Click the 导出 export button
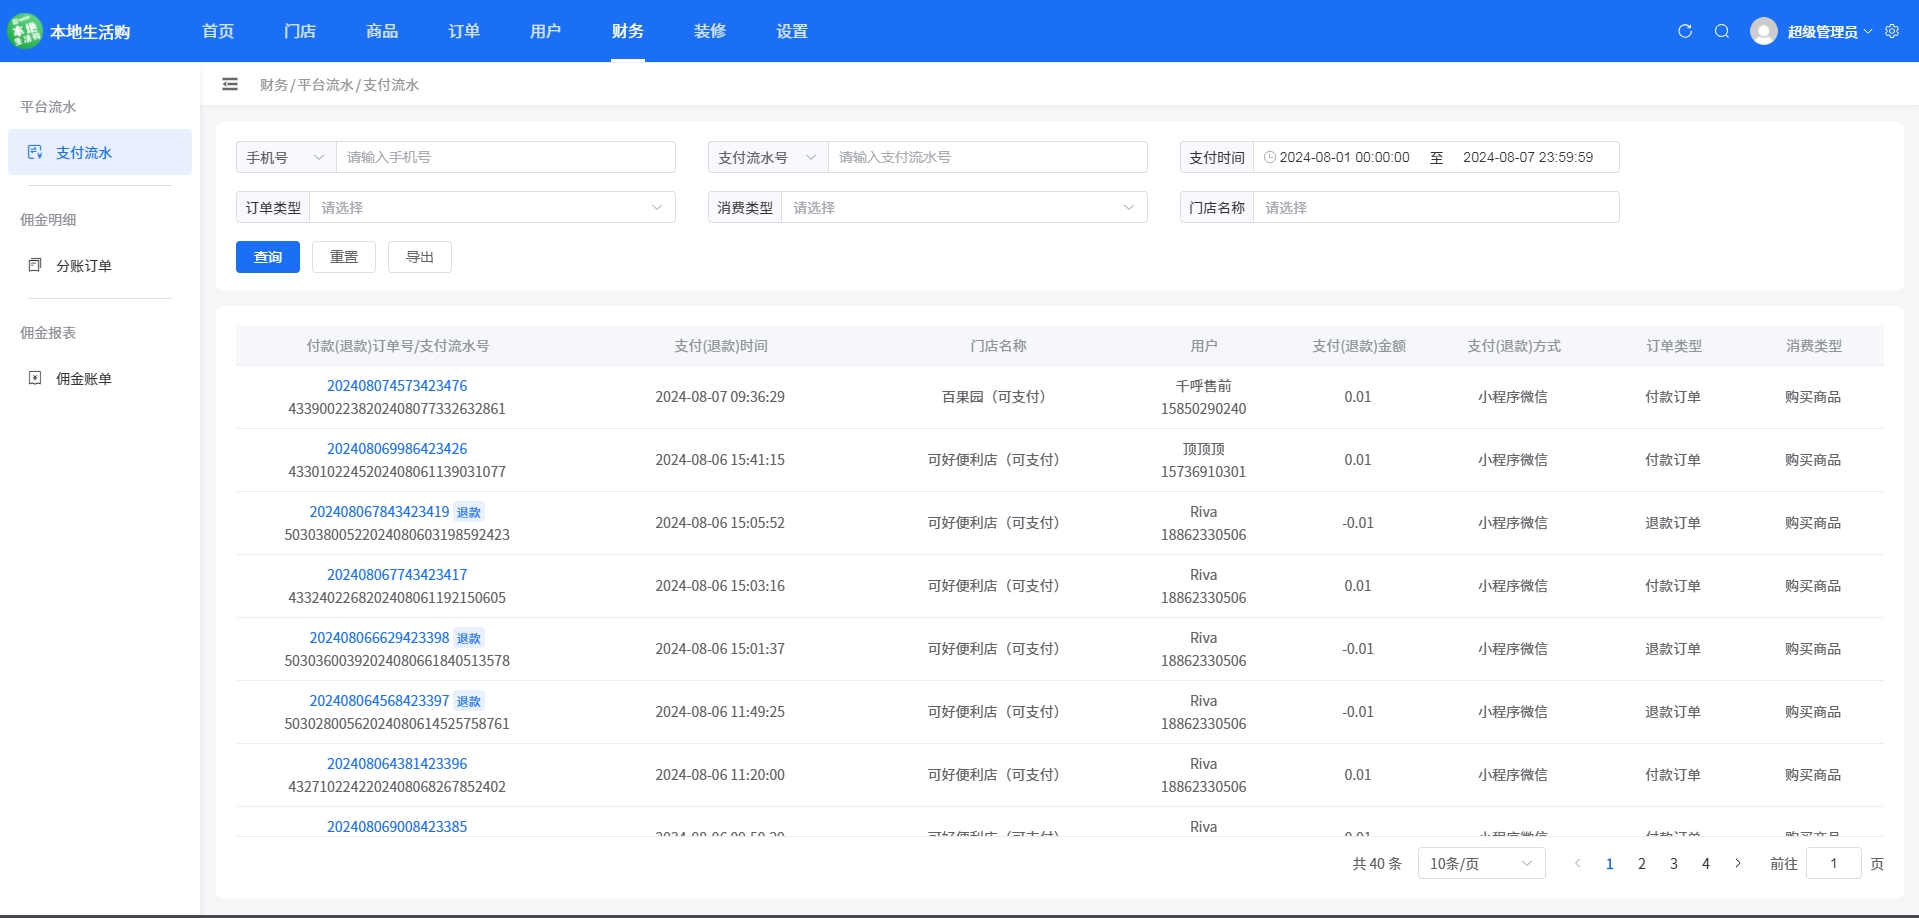1919x918 pixels. pyautogui.click(x=420, y=257)
